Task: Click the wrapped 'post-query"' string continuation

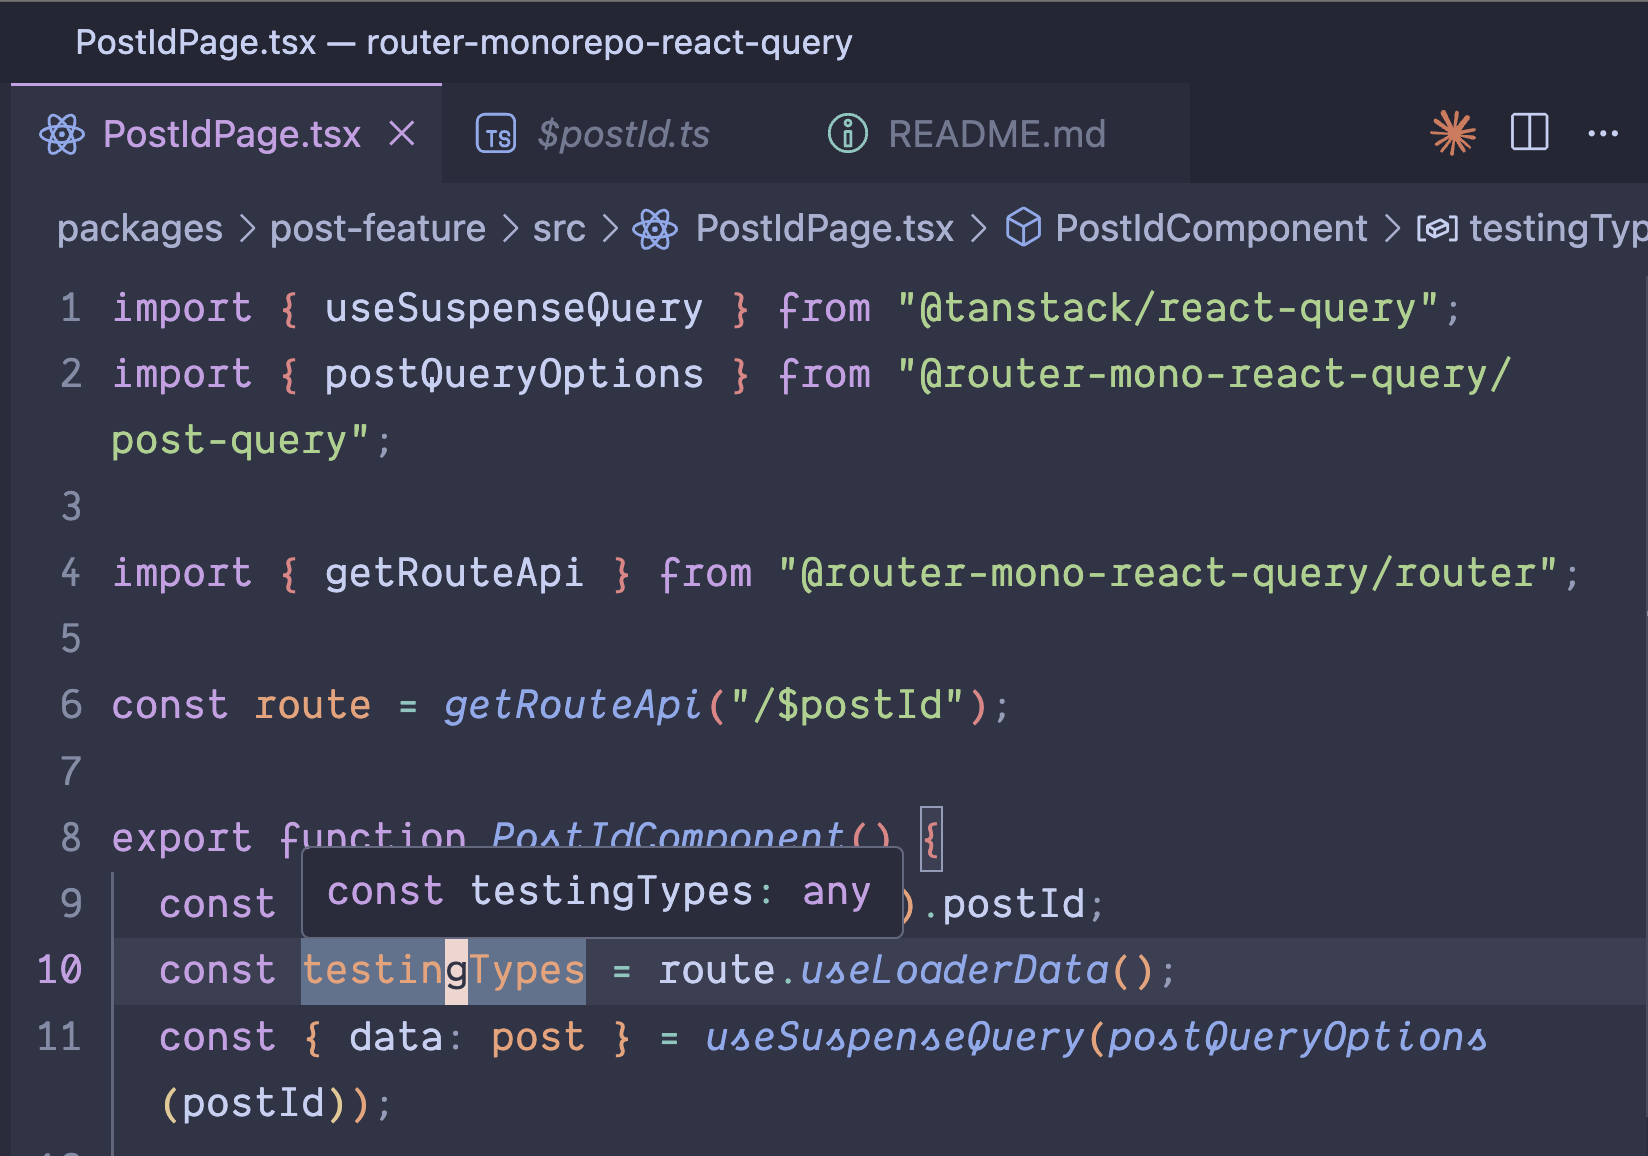Action: (240, 441)
